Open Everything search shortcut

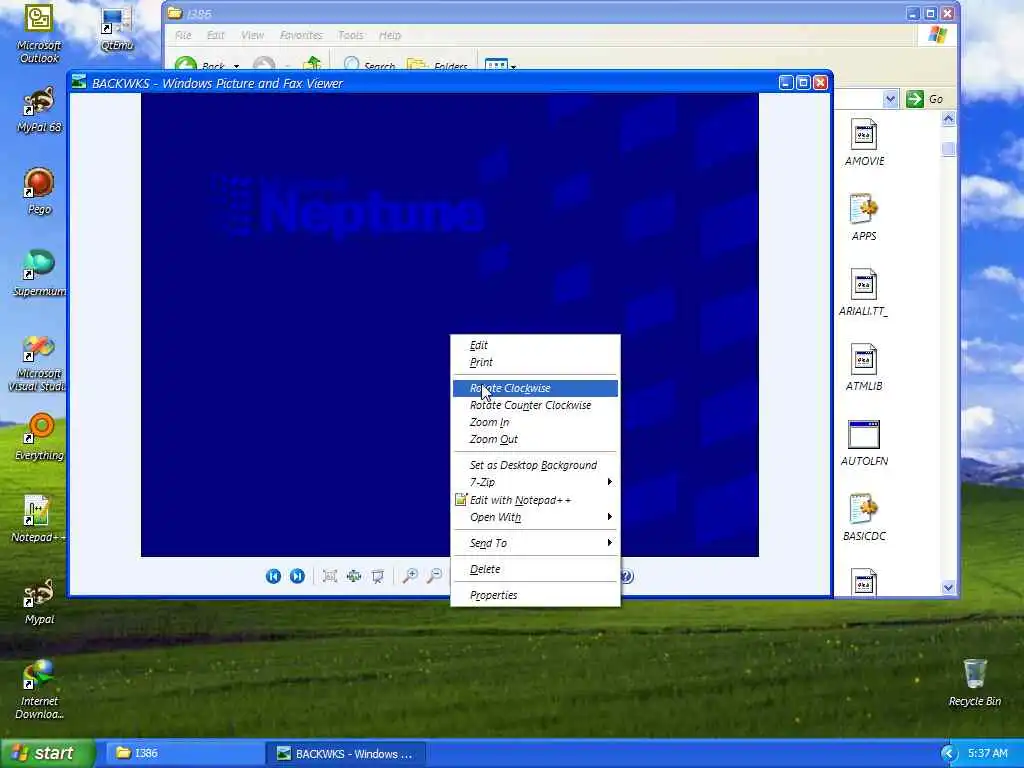[39, 436]
